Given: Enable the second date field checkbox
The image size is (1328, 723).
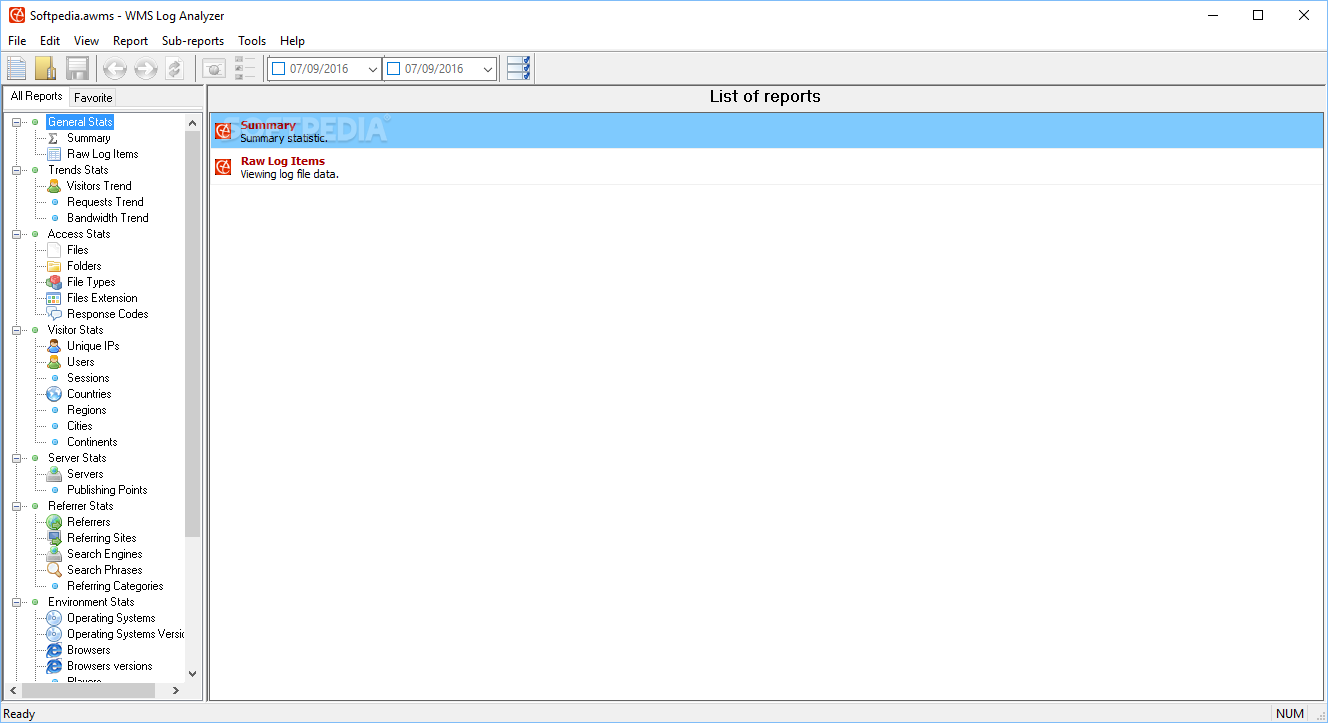Looking at the screenshot, I should [x=394, y=69].
